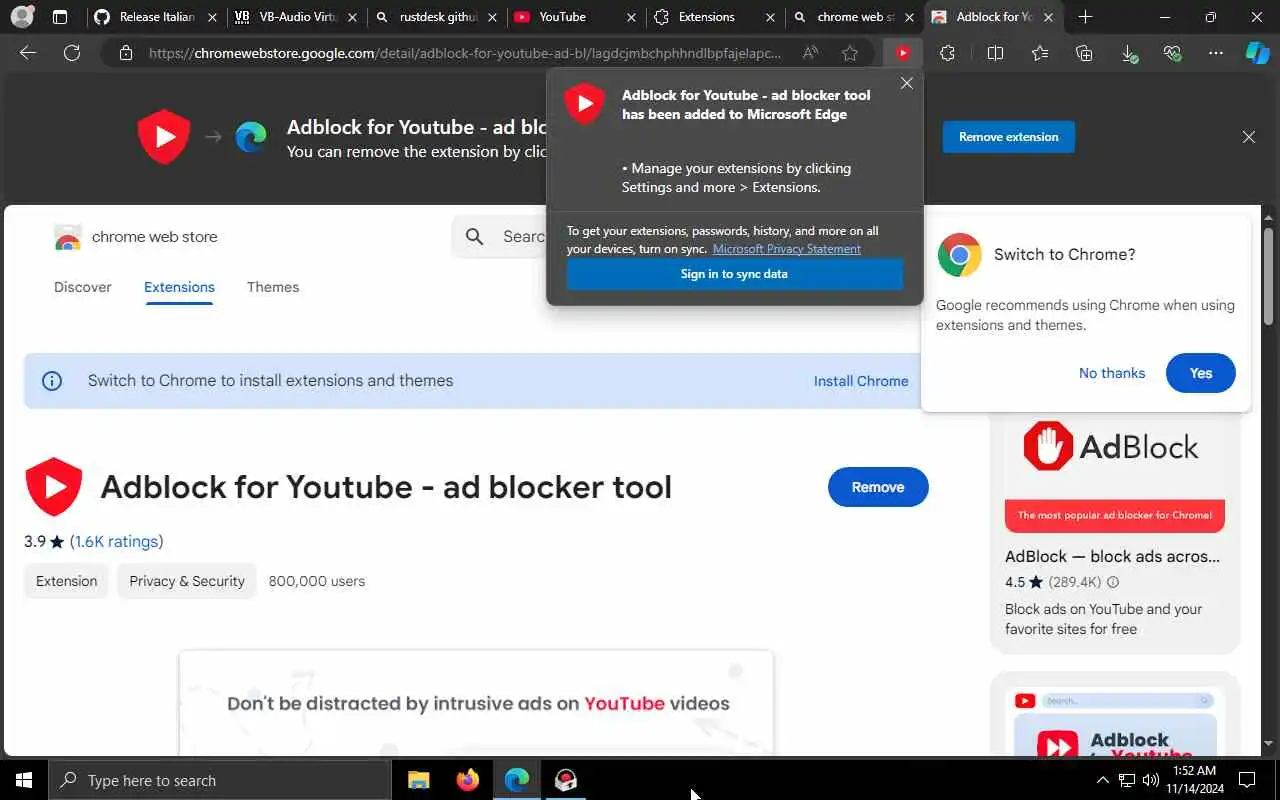This screenshot has width=1280, height=800.
Task: Switch to the rustdesk github search tab
Action: click(x=435, y=17)
